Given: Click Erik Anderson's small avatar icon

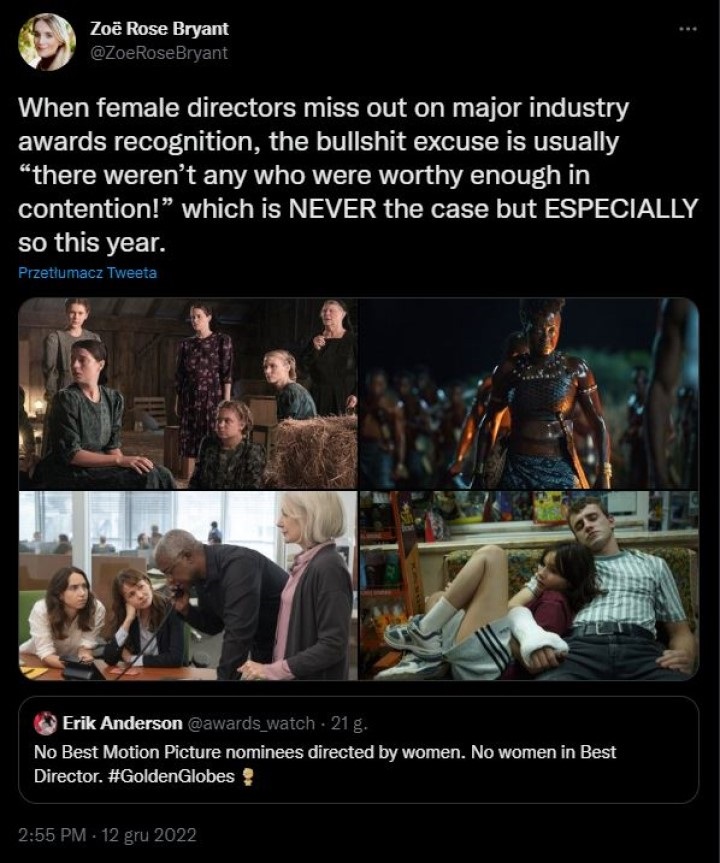Looking at the screenshot, I should [45, 723].
